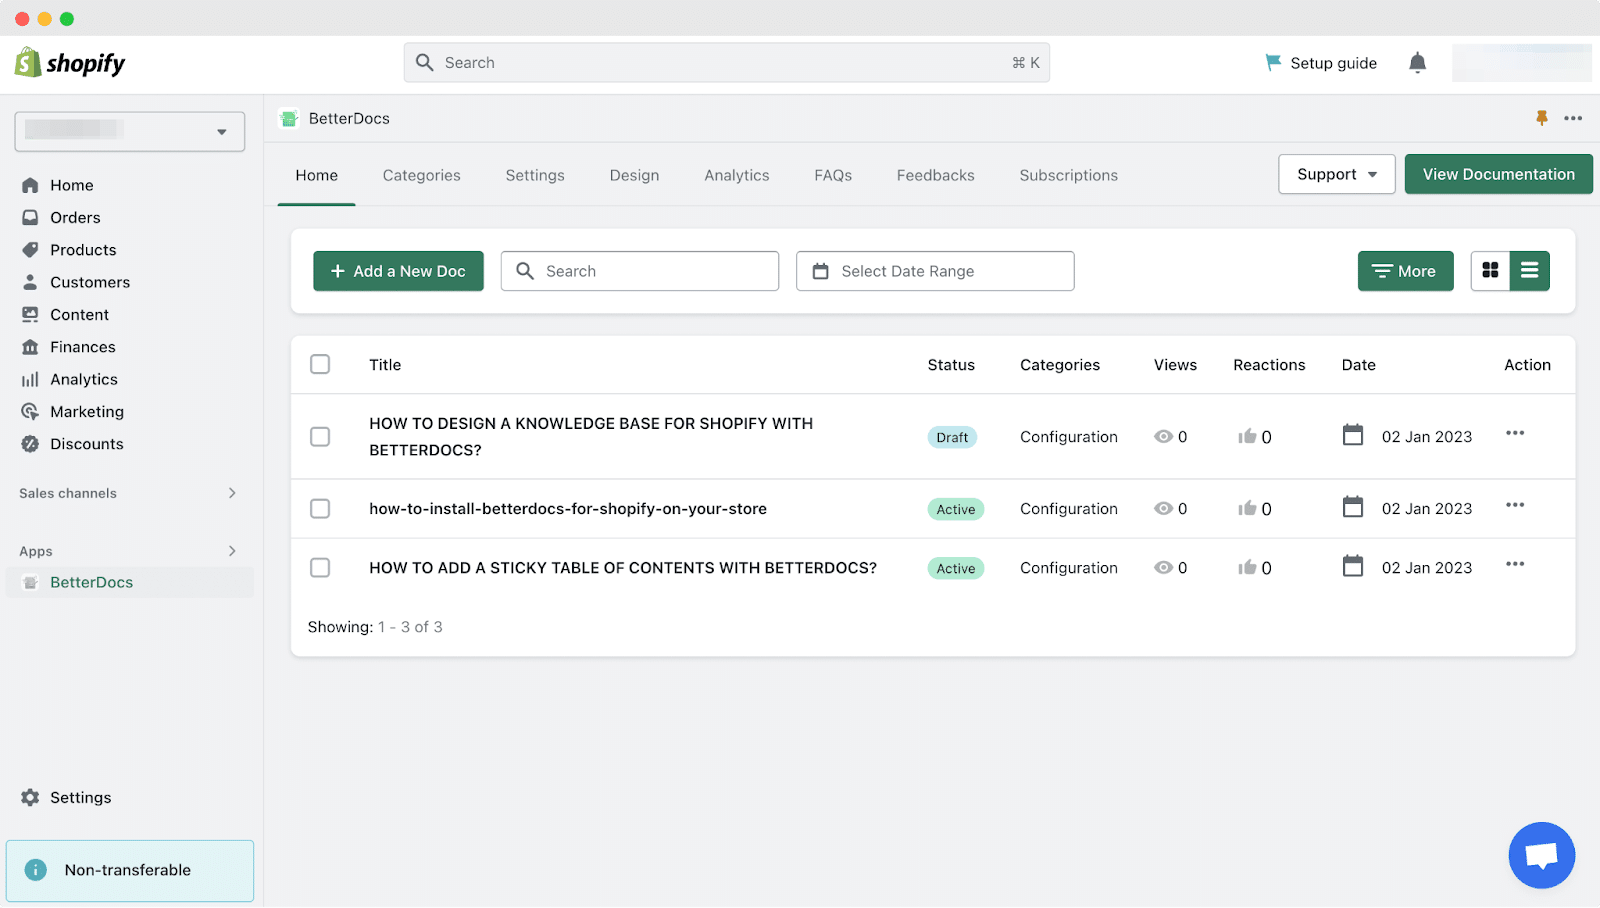Switch to list view layout

(1529, 270)
